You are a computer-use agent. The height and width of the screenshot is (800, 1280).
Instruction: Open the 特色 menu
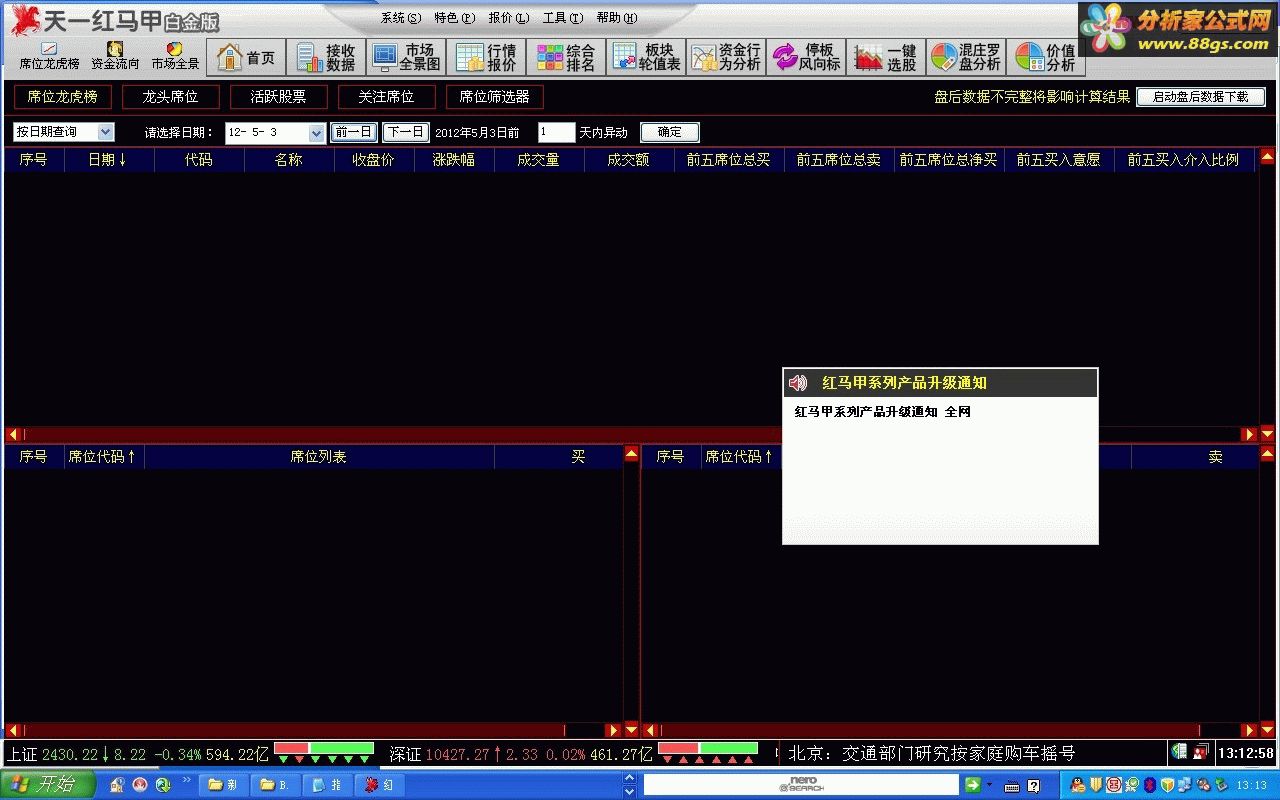(455, 18)
